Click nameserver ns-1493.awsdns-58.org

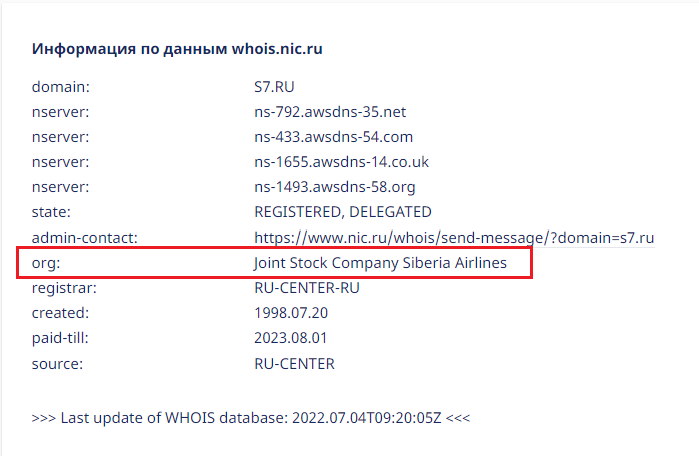[x=335, y=187]
